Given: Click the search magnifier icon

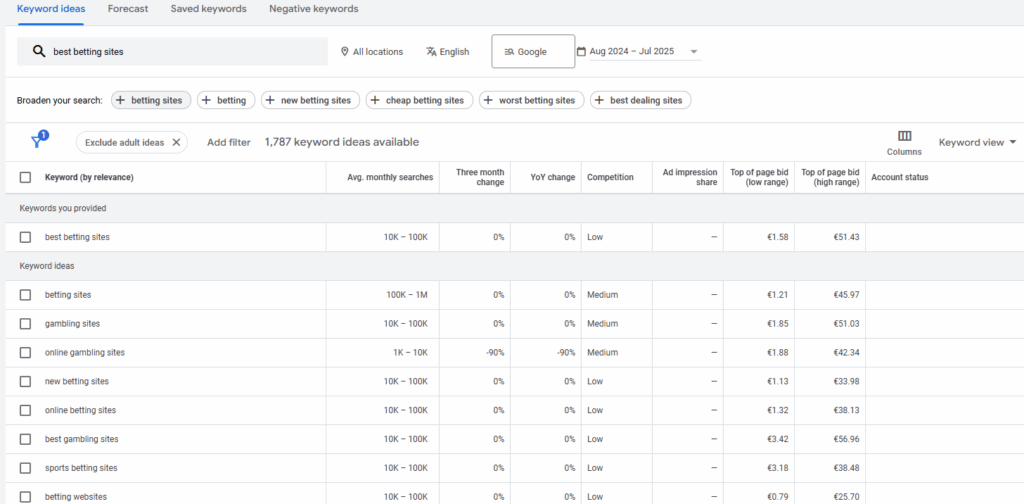Looking at the screenshot, I should 39,52.
